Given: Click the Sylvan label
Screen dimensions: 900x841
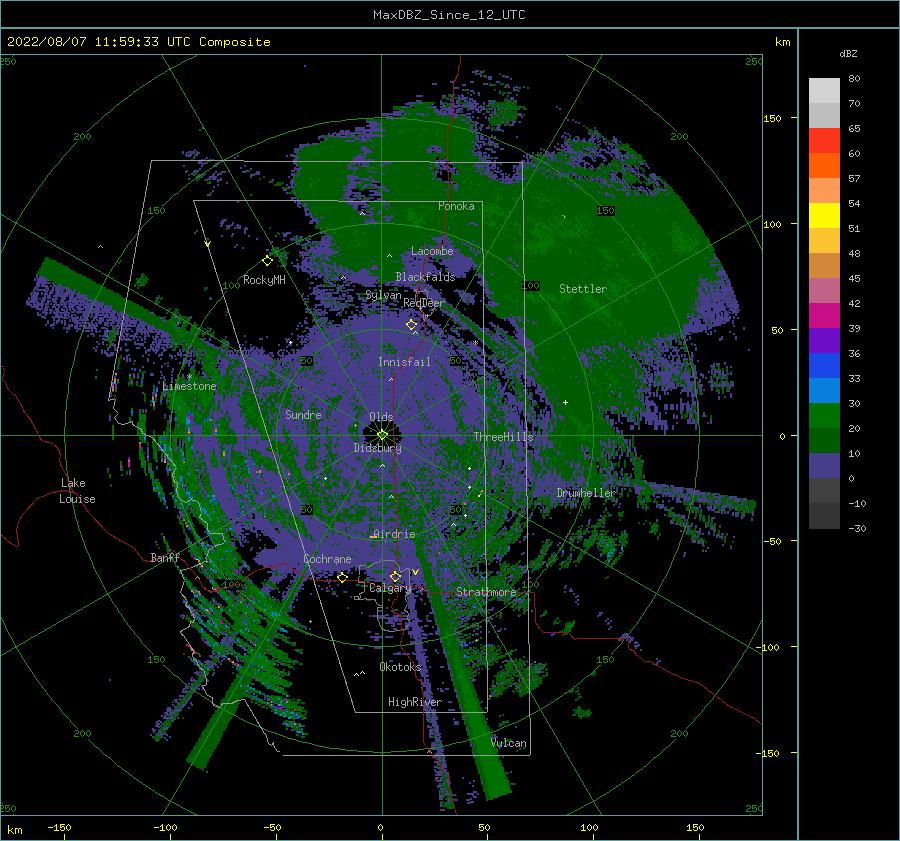Looking at the screenshot, I should 383,295.
